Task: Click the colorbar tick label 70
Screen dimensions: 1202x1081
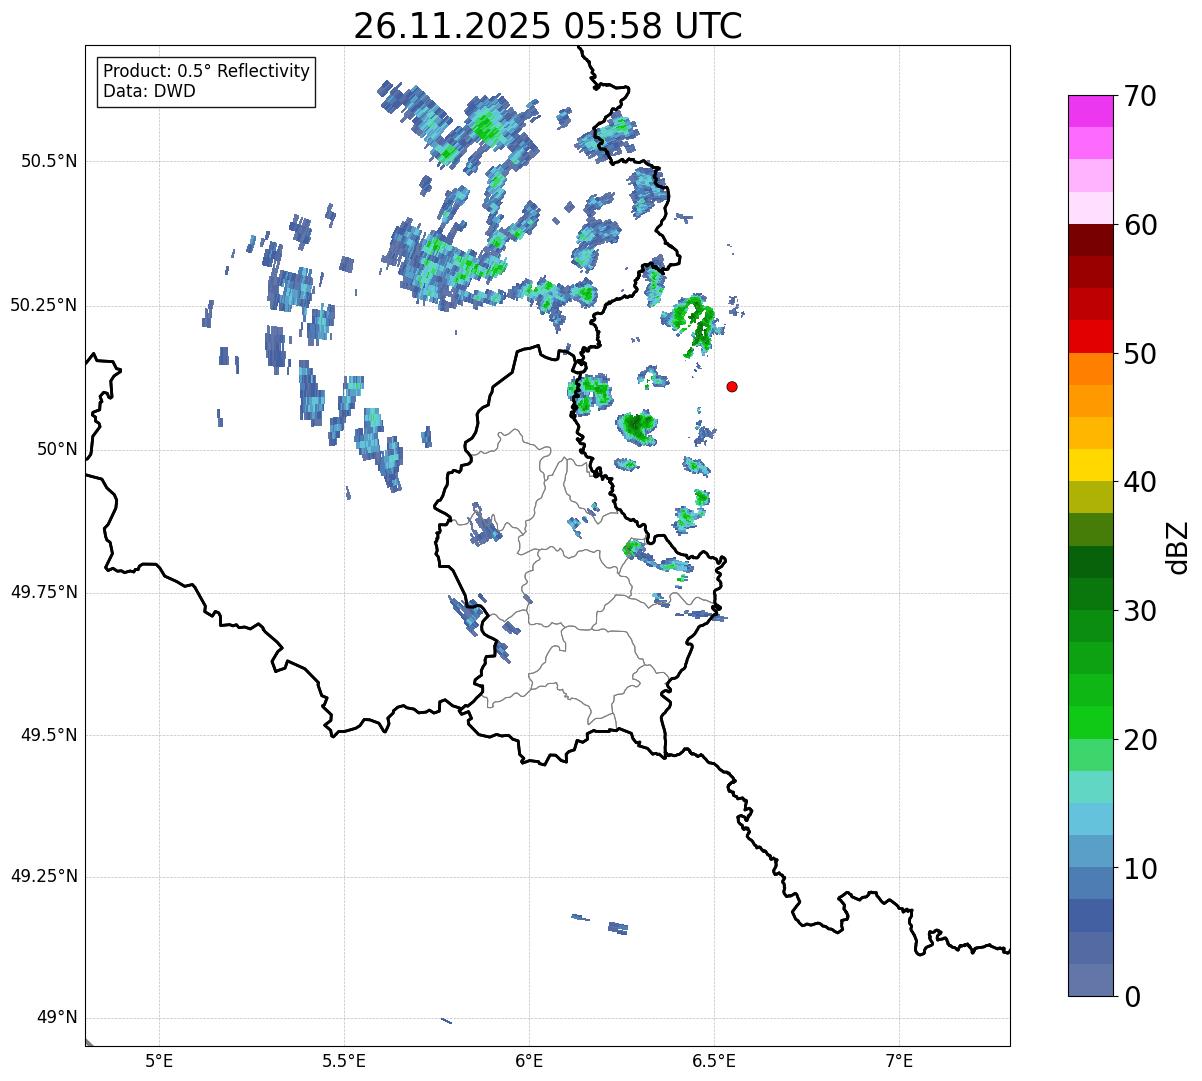Action: tap(1140, 96)
